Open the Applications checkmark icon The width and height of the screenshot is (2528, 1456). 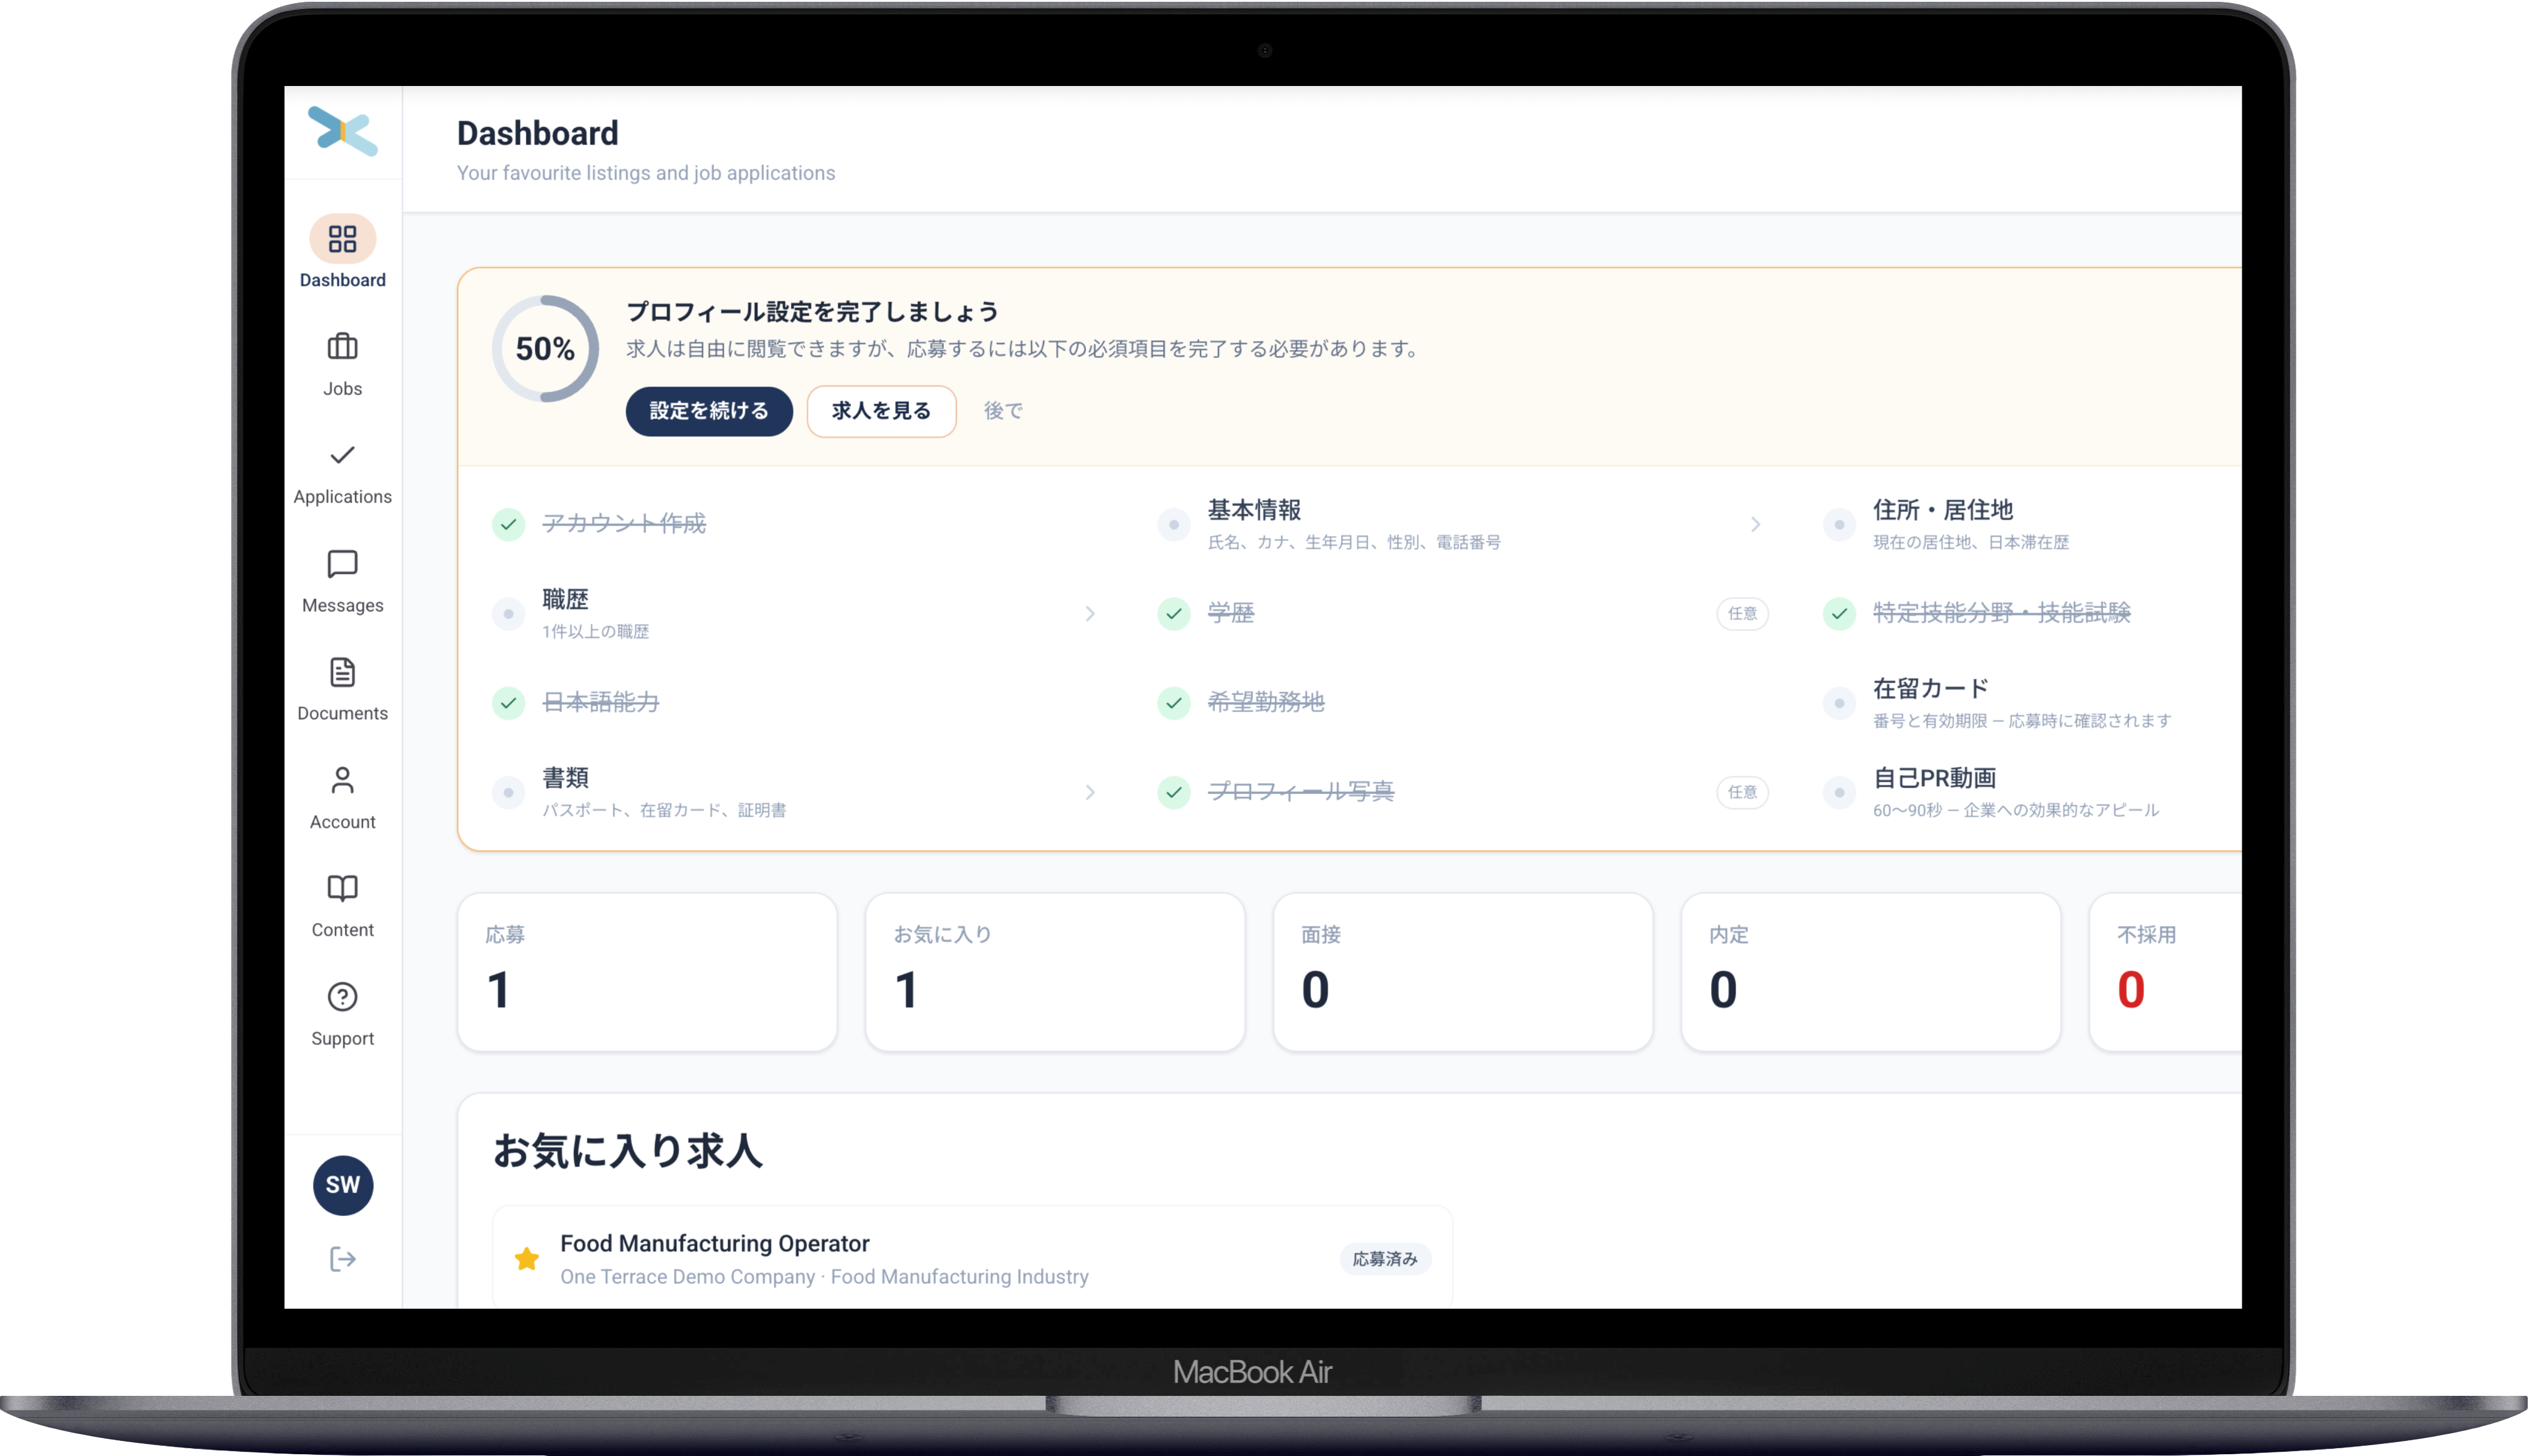point(342,455)
